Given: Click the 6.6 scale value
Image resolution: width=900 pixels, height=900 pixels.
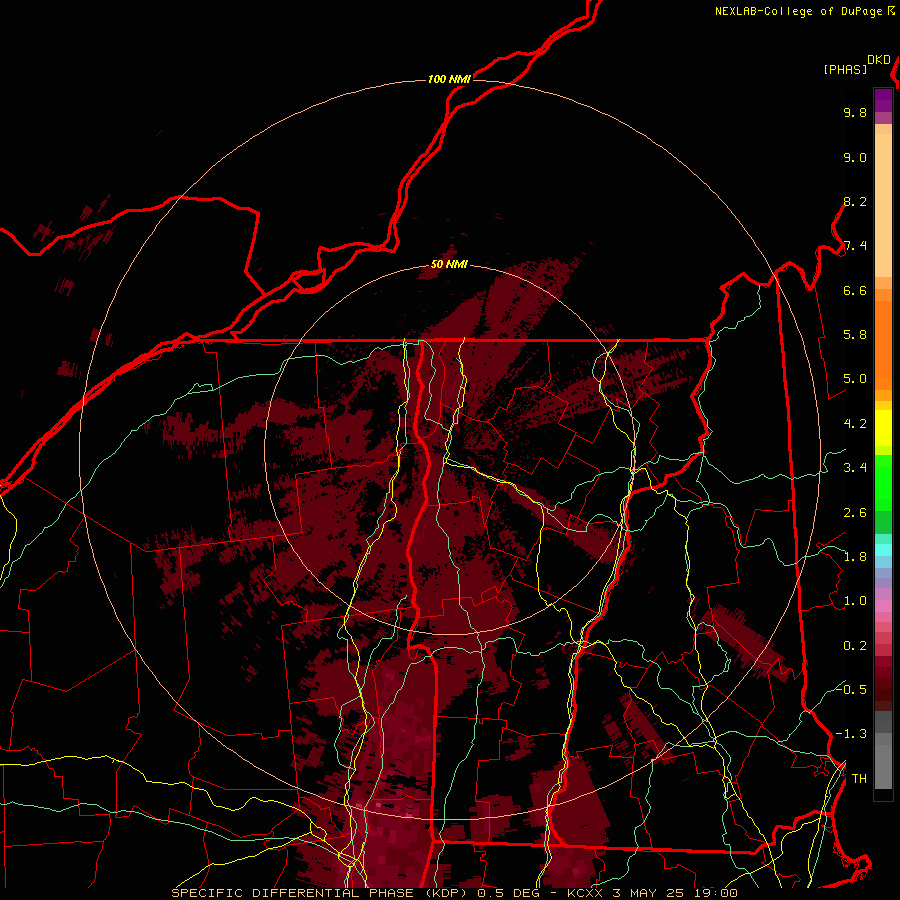Looking at the screenshot, I should pos(855,290).
